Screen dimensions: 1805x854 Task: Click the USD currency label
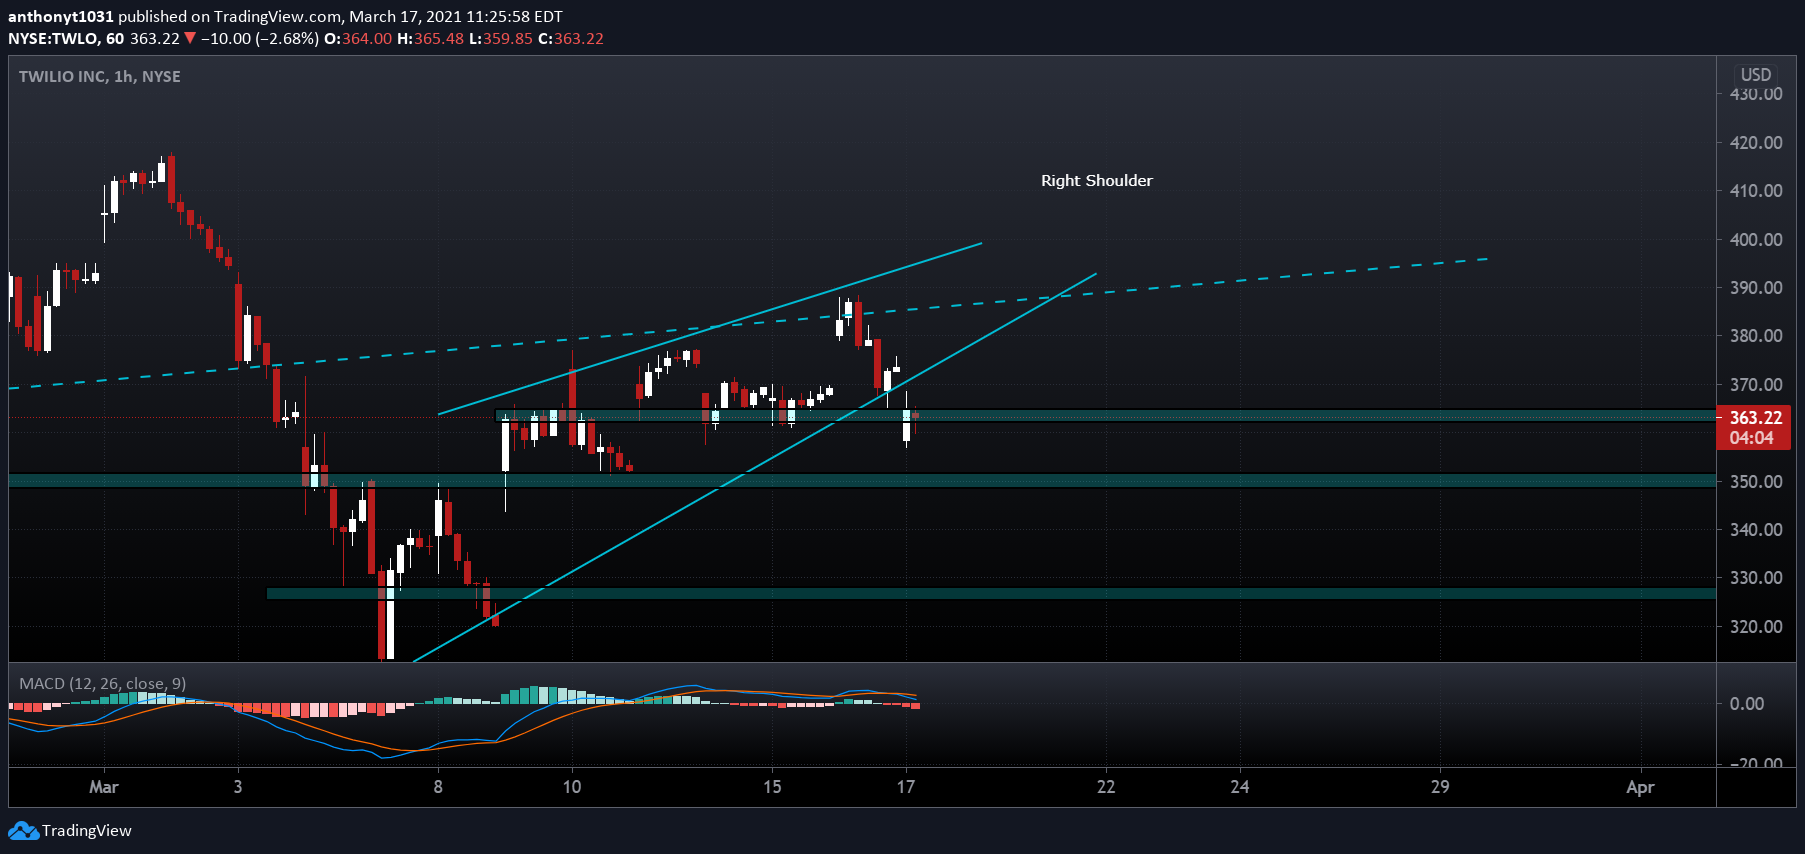[x=1755, y=75]
